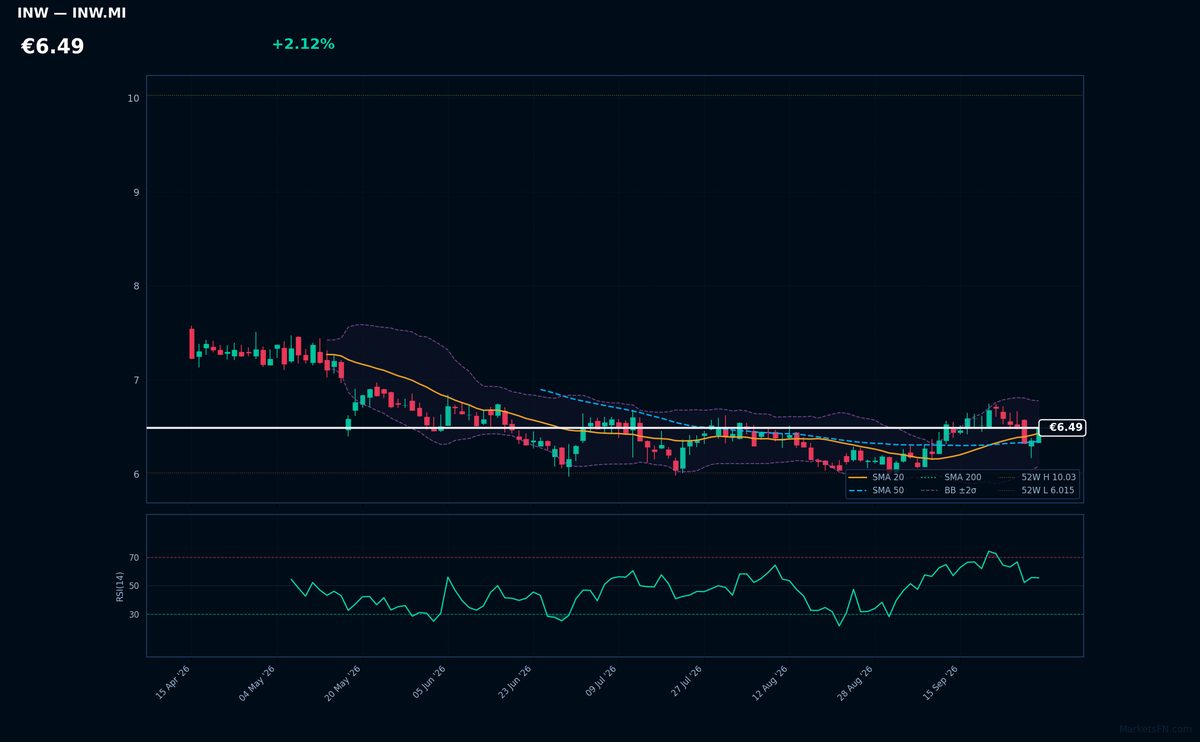Click the 50 level label on the RSI panel
The height and width of the screenshot is (742, 1200).
pos(134,586)
